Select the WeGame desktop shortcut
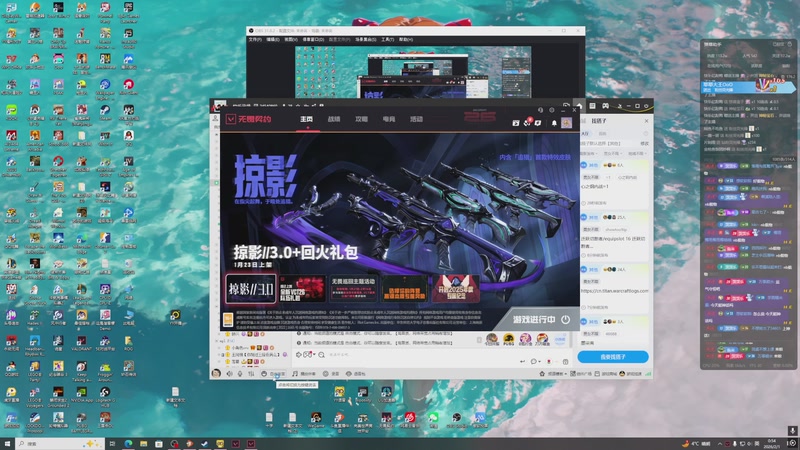This screenshot has width=800, height=450. pyautogui.click(x=316, y=420)
